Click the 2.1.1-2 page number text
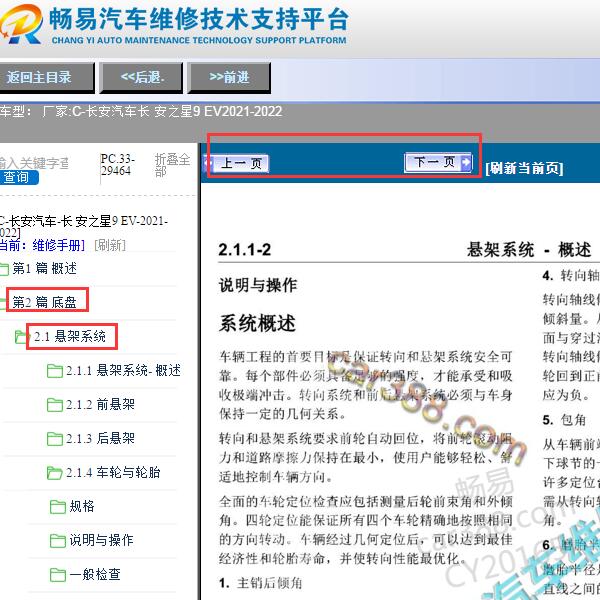Screen dimensions: 600x600 pyautogui.click(x=245, y=250)
